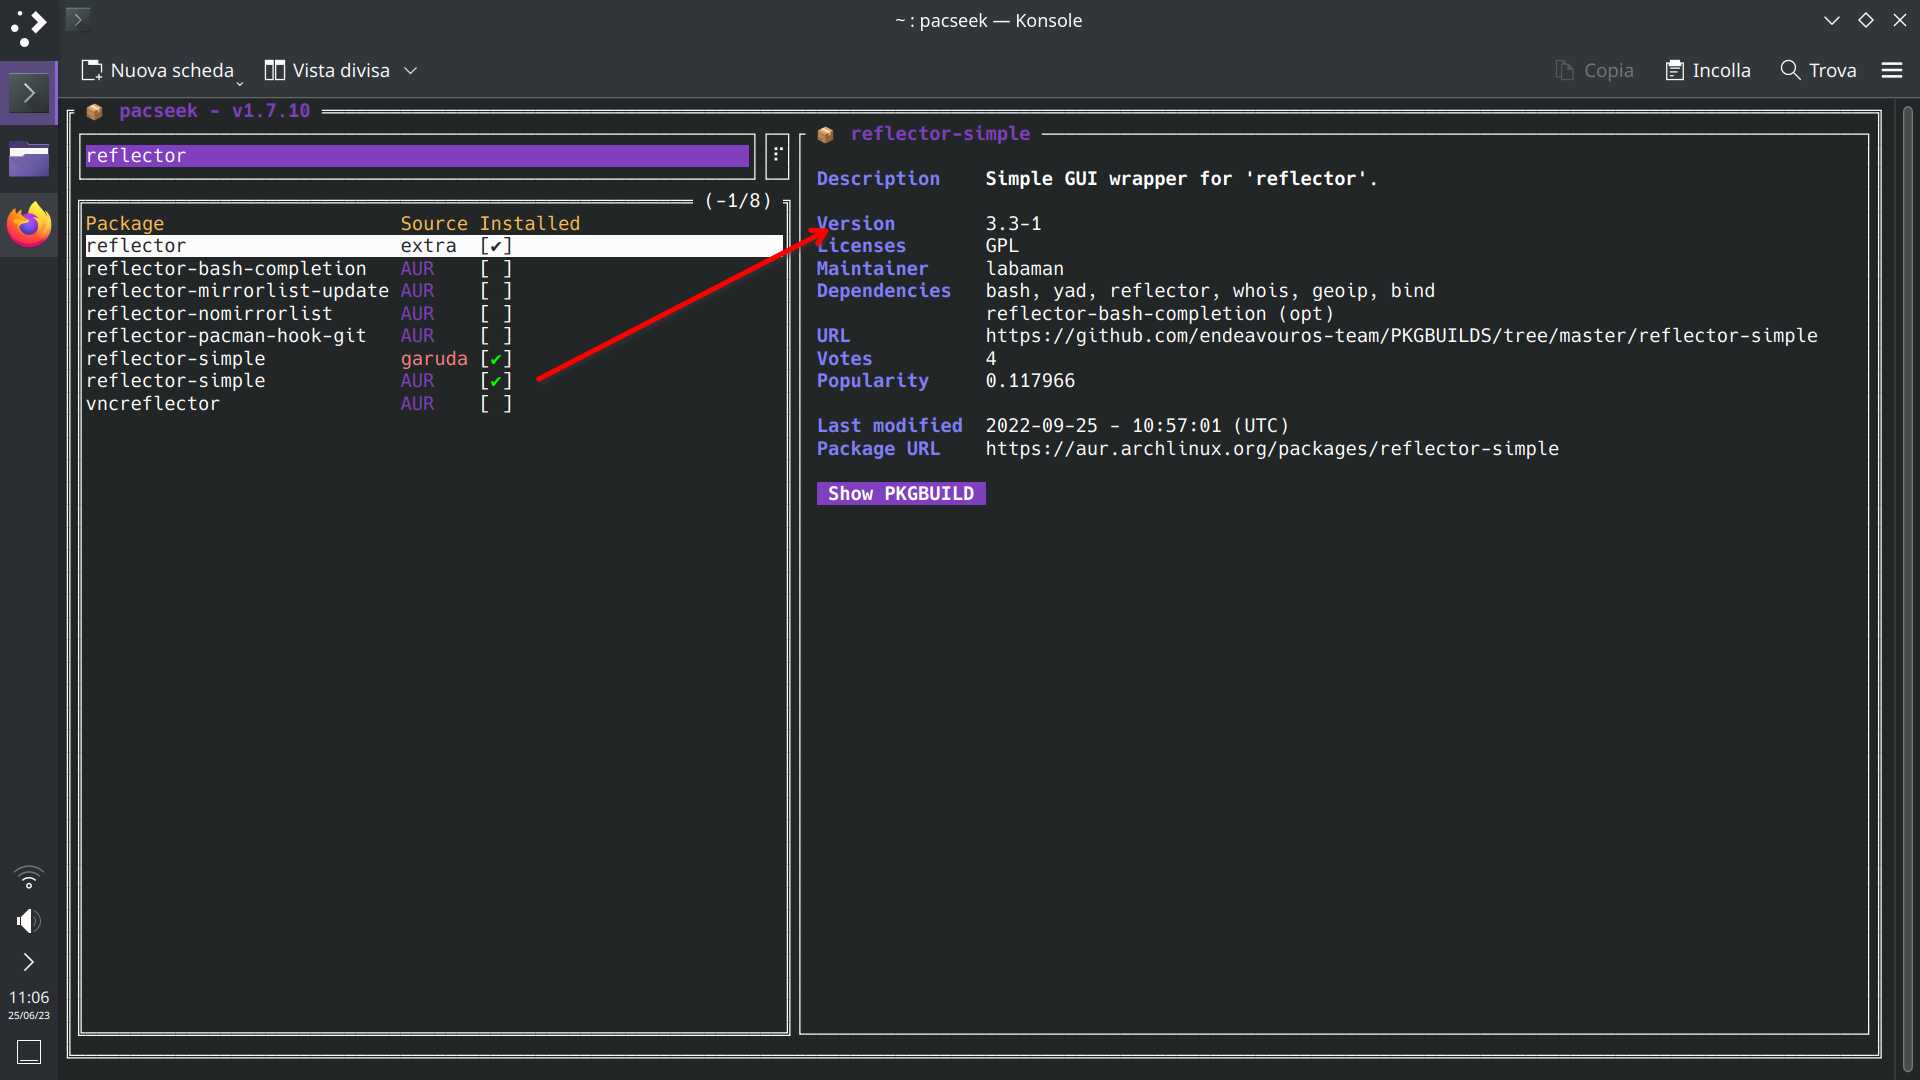
Task: Expand the Vista divisa dropdown arrow
Action: 410,70
